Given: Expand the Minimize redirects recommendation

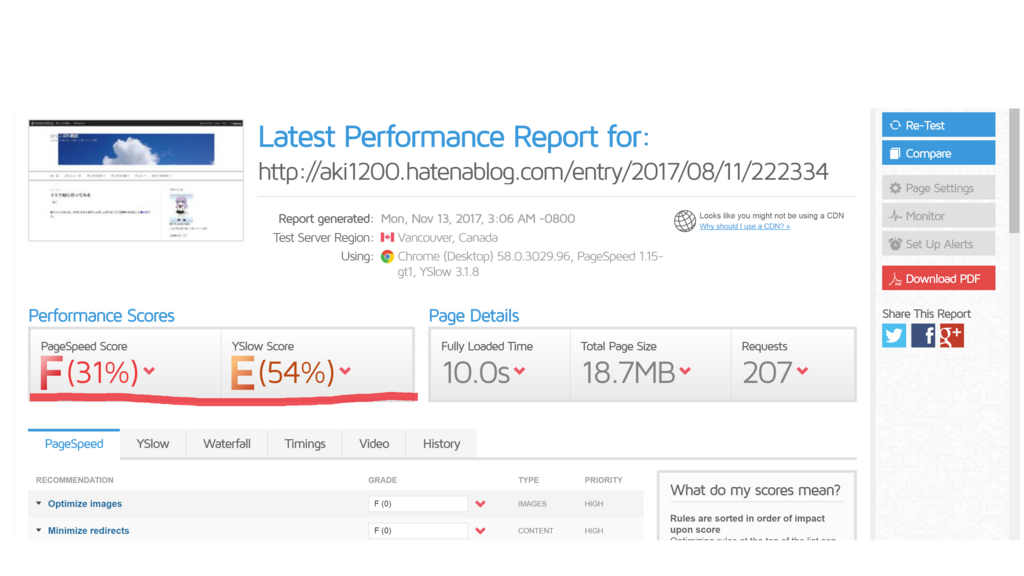Looking at the screenshot, I should (x=88, y=531).
